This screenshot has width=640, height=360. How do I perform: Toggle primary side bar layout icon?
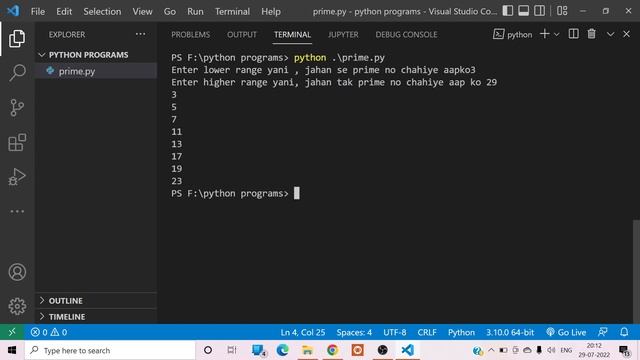[508, 11]
